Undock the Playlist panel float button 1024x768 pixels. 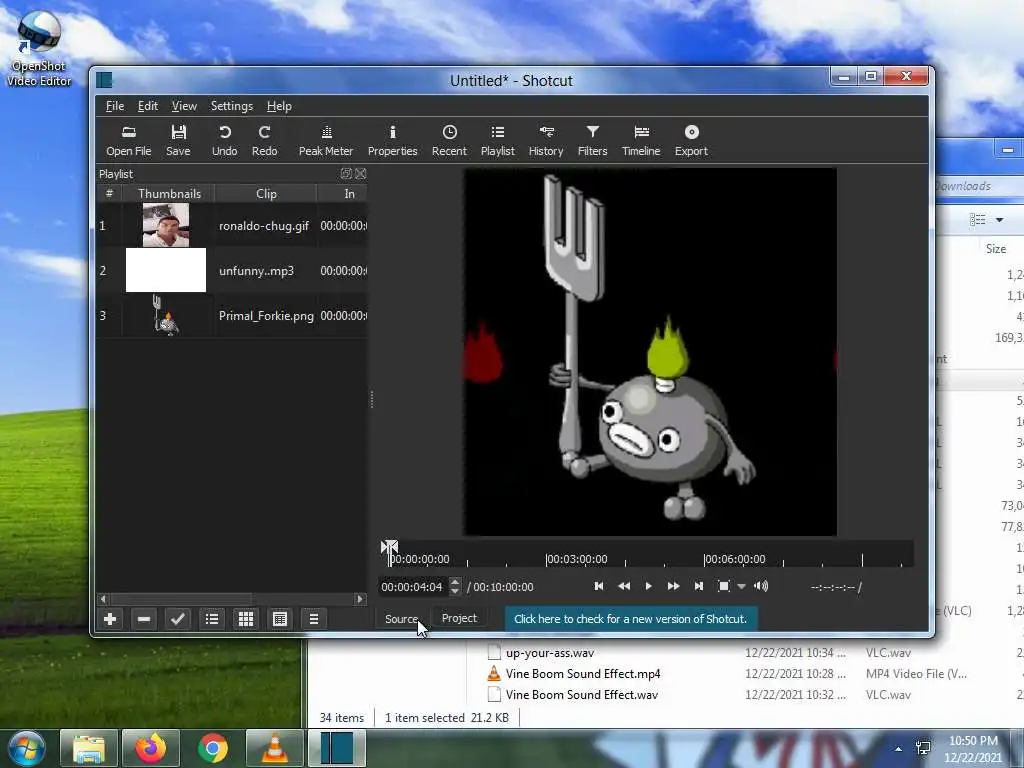(x=346, y=174)
